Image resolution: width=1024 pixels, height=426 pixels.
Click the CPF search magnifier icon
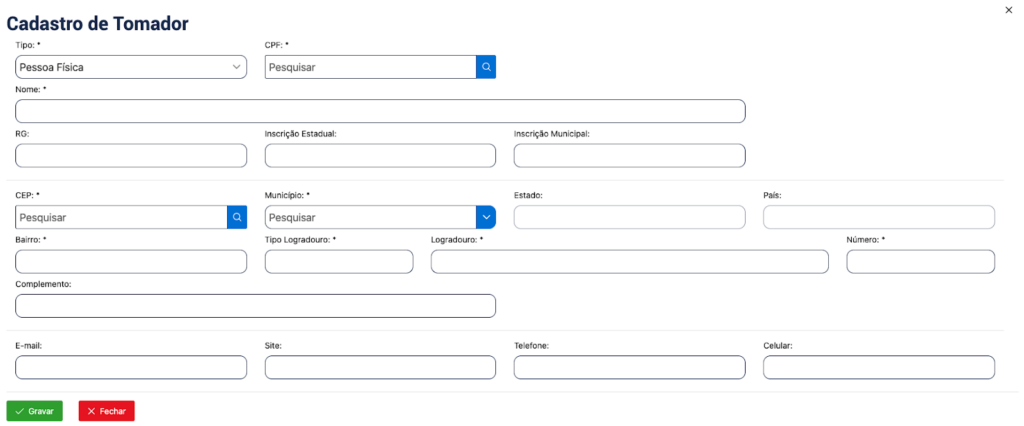[x=486, y=67]
